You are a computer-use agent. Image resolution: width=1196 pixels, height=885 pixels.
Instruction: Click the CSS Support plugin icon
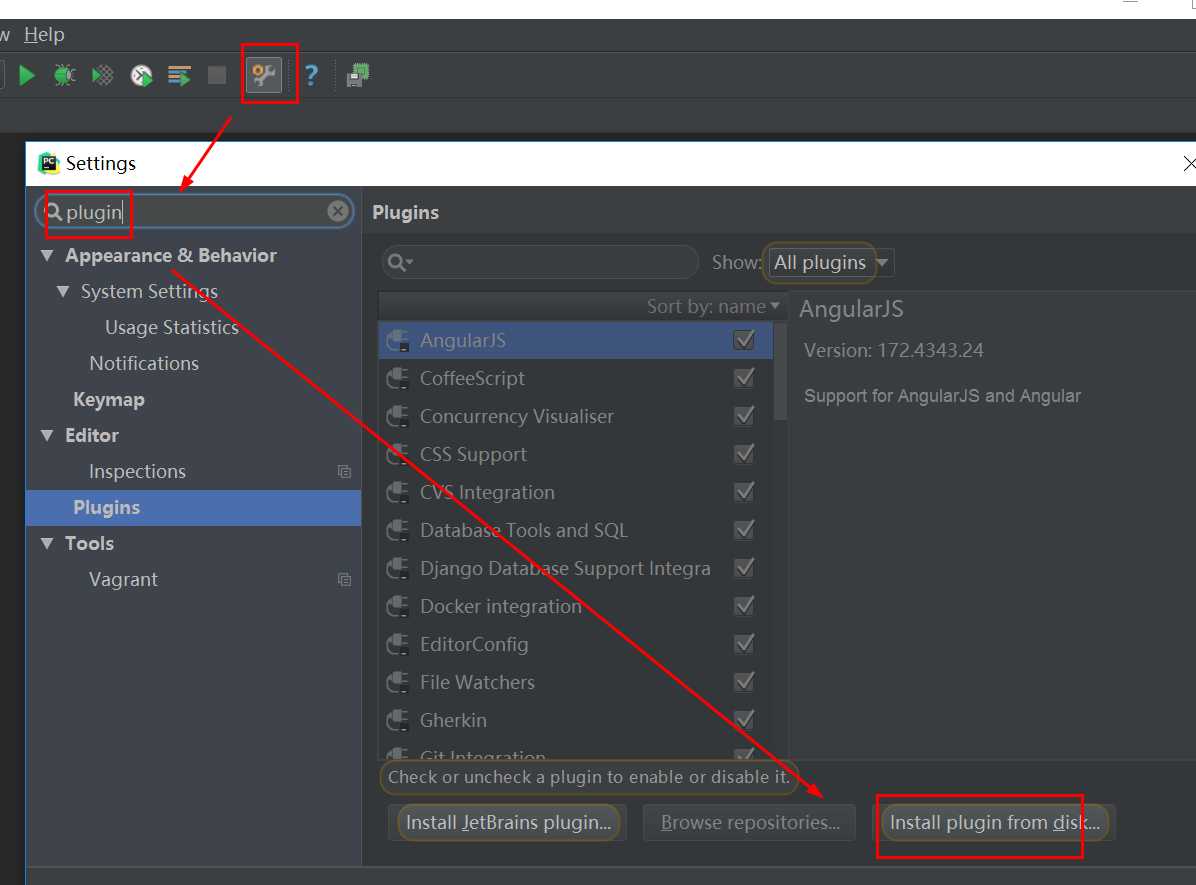[397, 455]
